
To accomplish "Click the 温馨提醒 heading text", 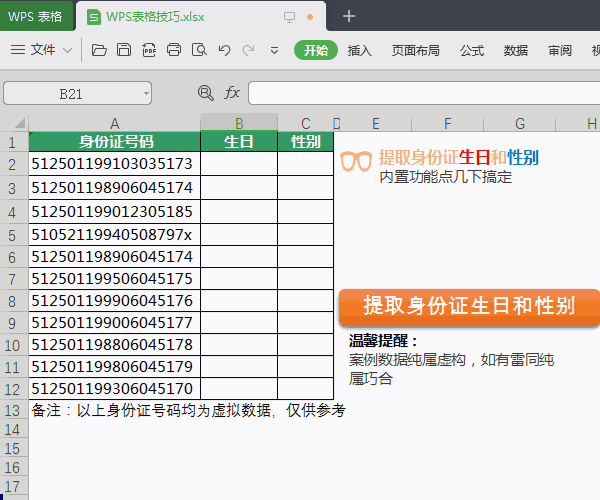I will click(383, 340).
